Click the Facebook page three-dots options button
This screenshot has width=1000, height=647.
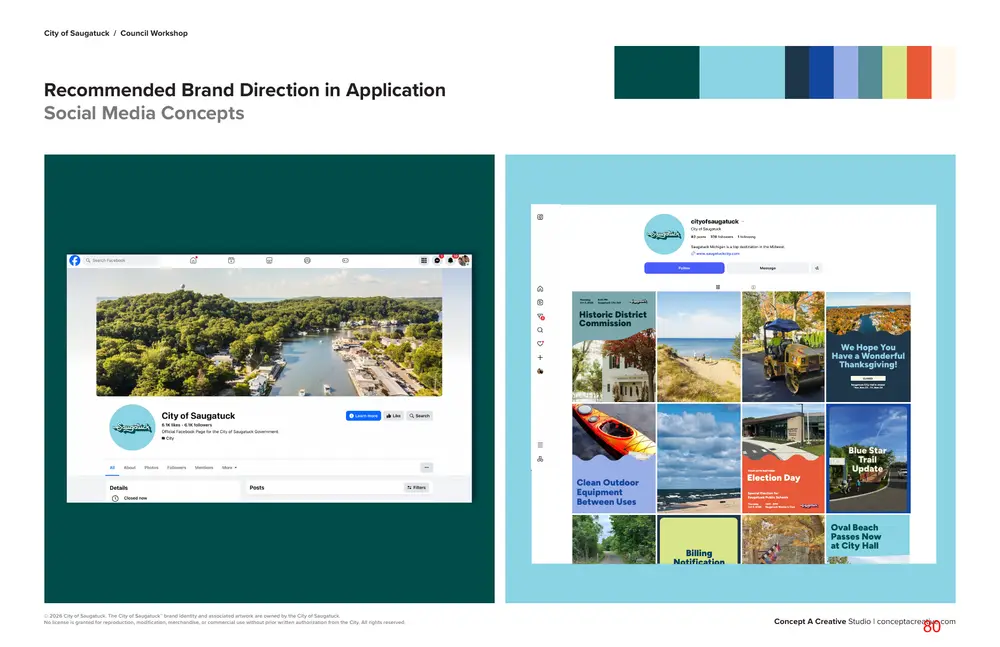coord(427,468)
